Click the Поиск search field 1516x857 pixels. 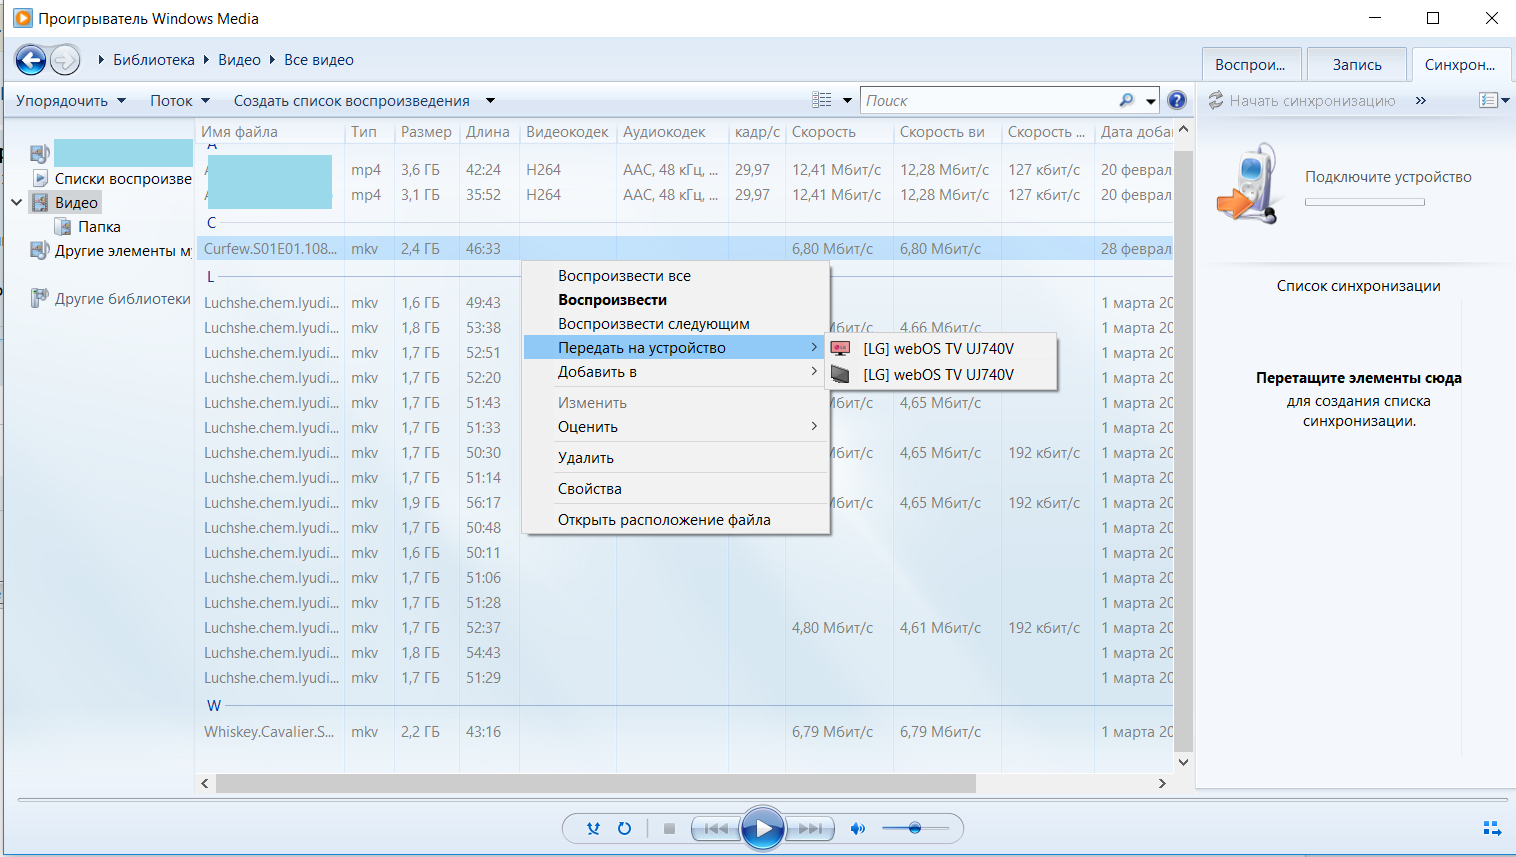click(988, 100)
